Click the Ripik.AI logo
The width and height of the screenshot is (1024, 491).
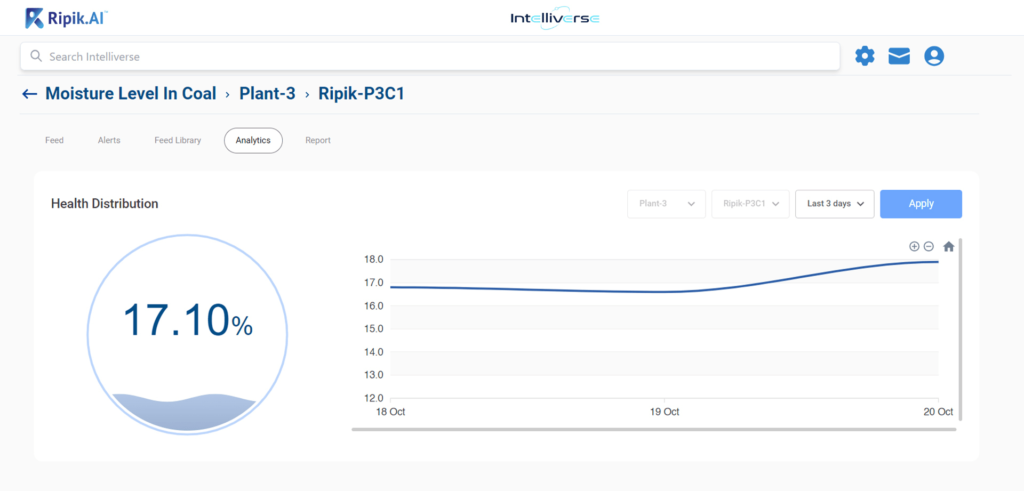[66, 17]
